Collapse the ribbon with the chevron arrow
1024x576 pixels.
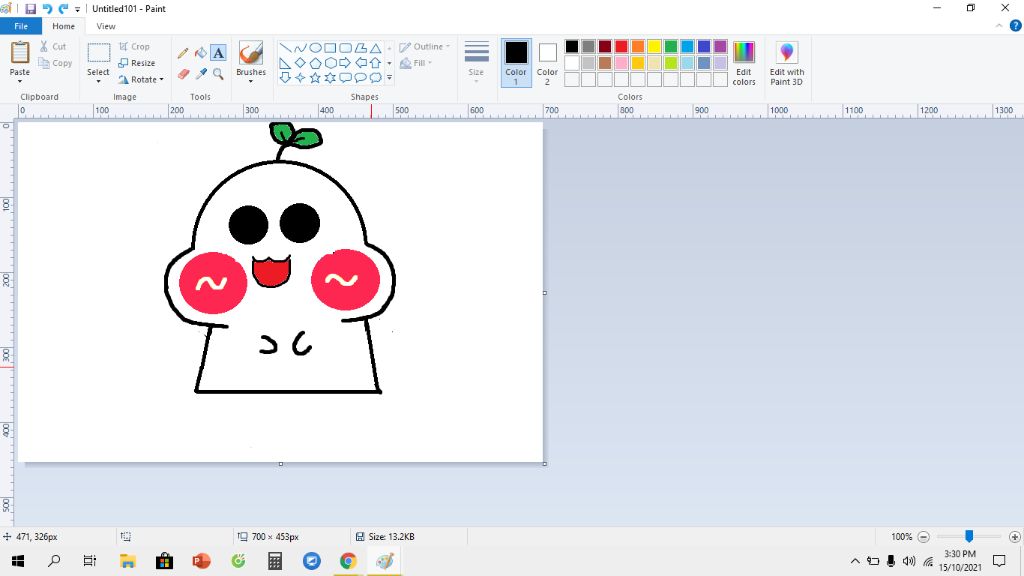pyautogui.click(x=1000, y=26)
